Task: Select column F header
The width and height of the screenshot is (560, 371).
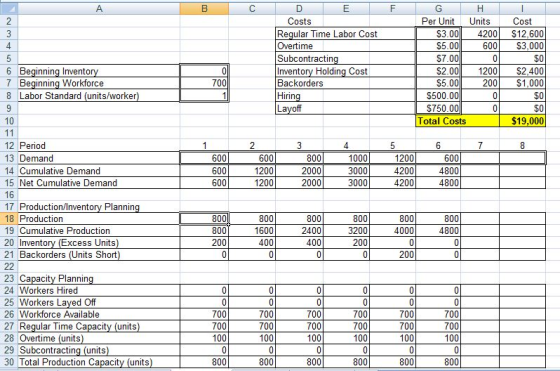Action: point(392,8)
